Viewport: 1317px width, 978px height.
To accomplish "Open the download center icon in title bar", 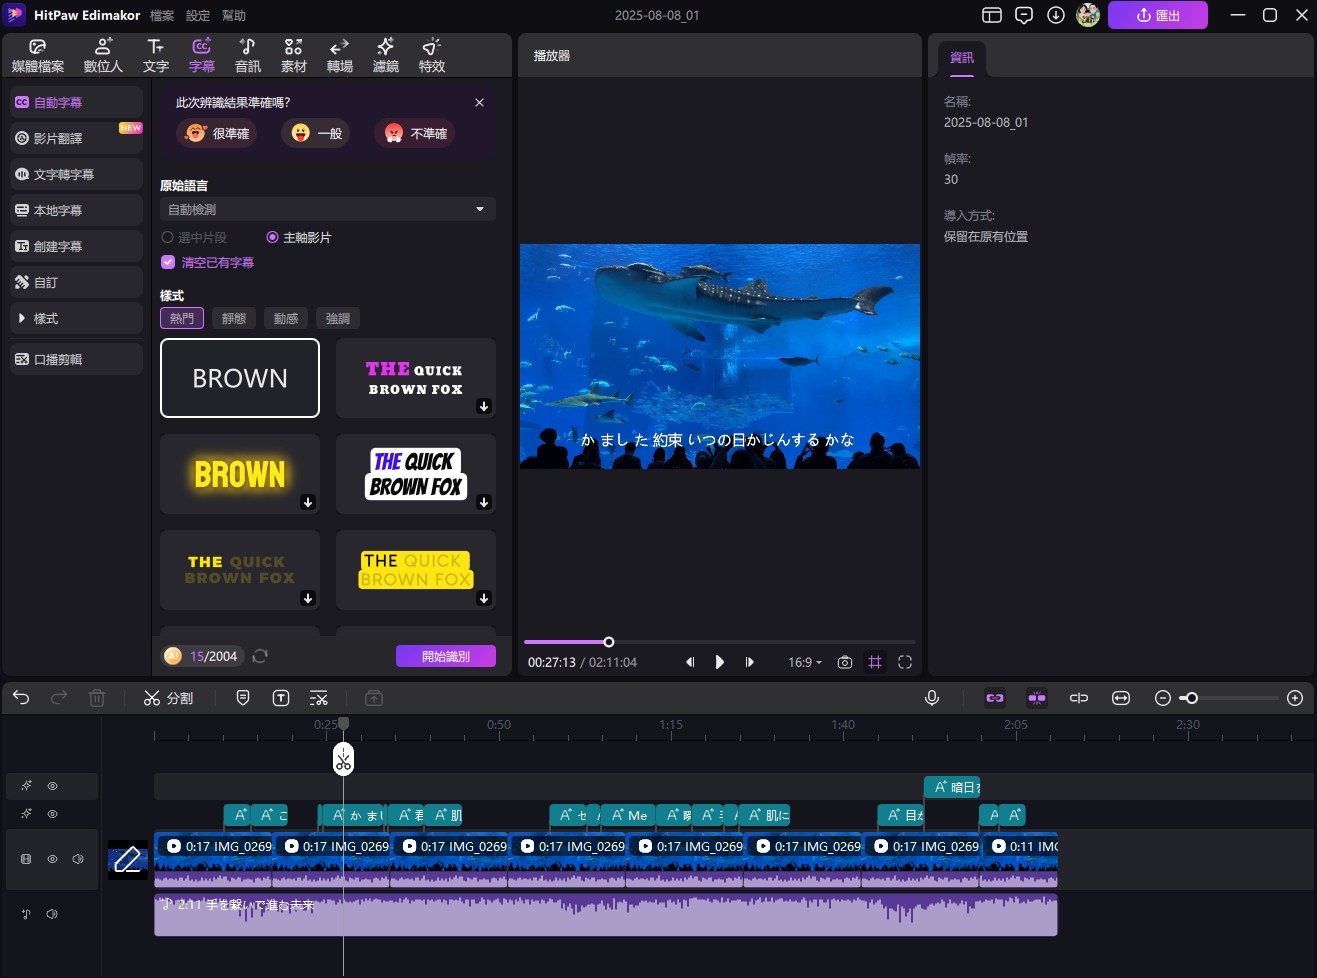I will 1056,15.
